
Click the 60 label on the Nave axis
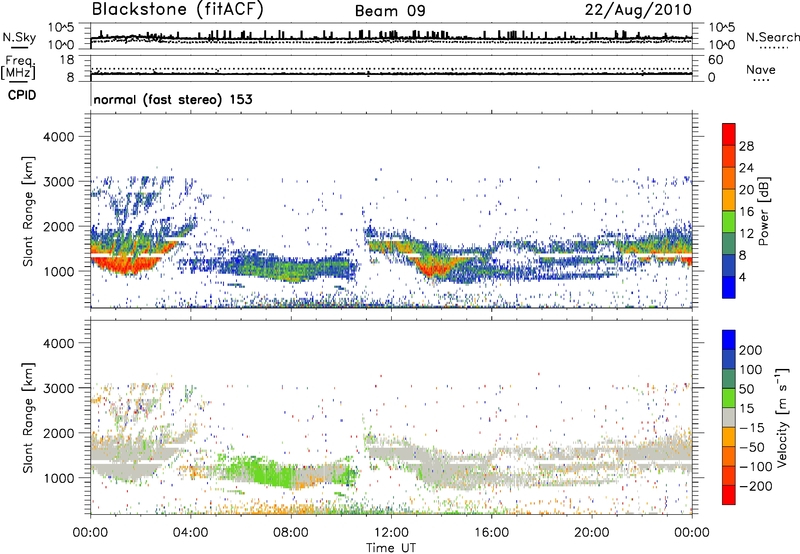[715, 60]
